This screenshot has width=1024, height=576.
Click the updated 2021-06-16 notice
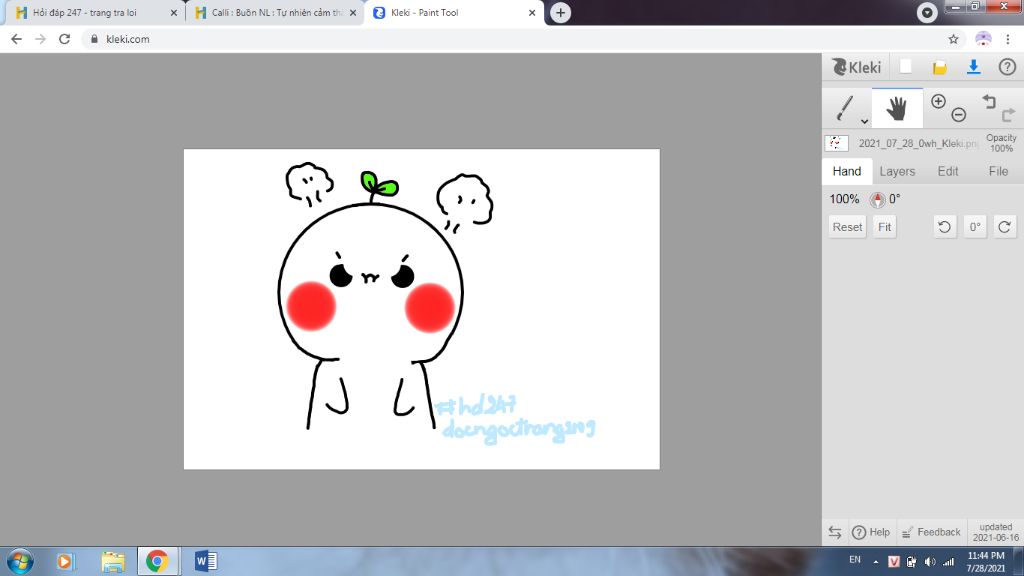[x=995, y=532]
